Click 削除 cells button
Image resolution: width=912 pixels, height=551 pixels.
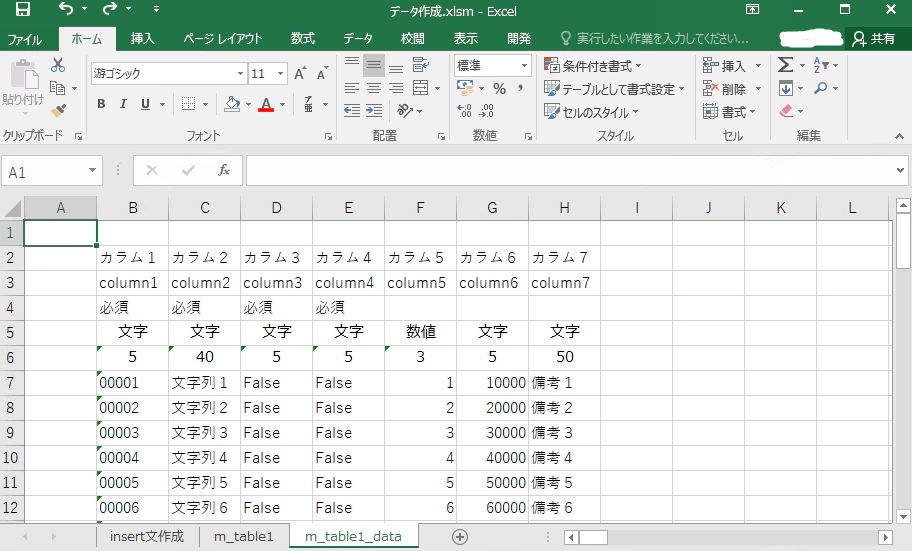[x=732, y=88]
